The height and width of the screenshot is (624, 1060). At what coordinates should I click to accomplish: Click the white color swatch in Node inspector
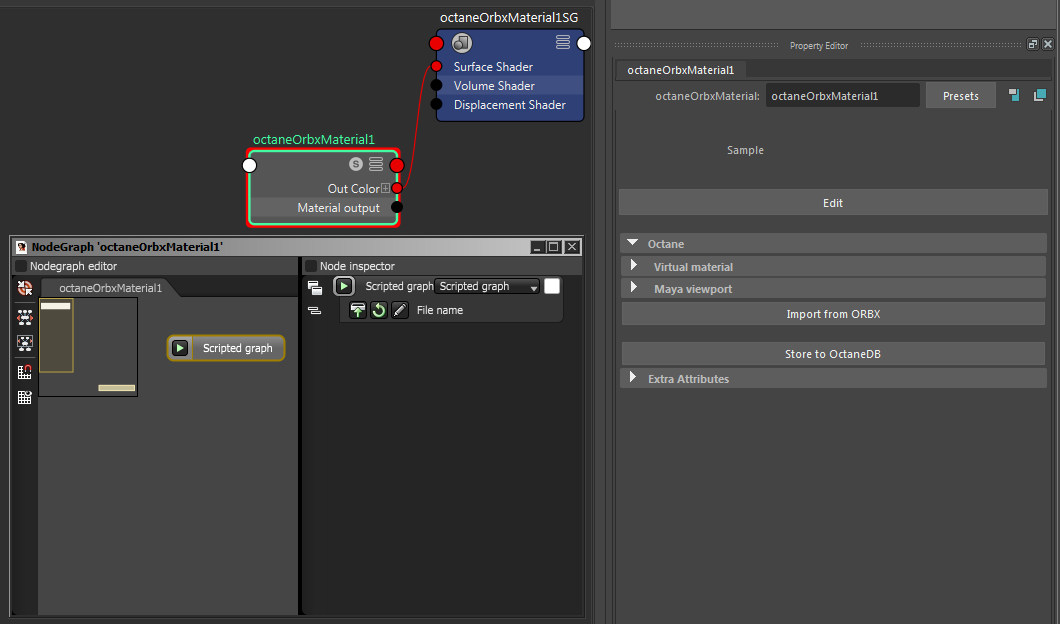click(x=552, y=286)
